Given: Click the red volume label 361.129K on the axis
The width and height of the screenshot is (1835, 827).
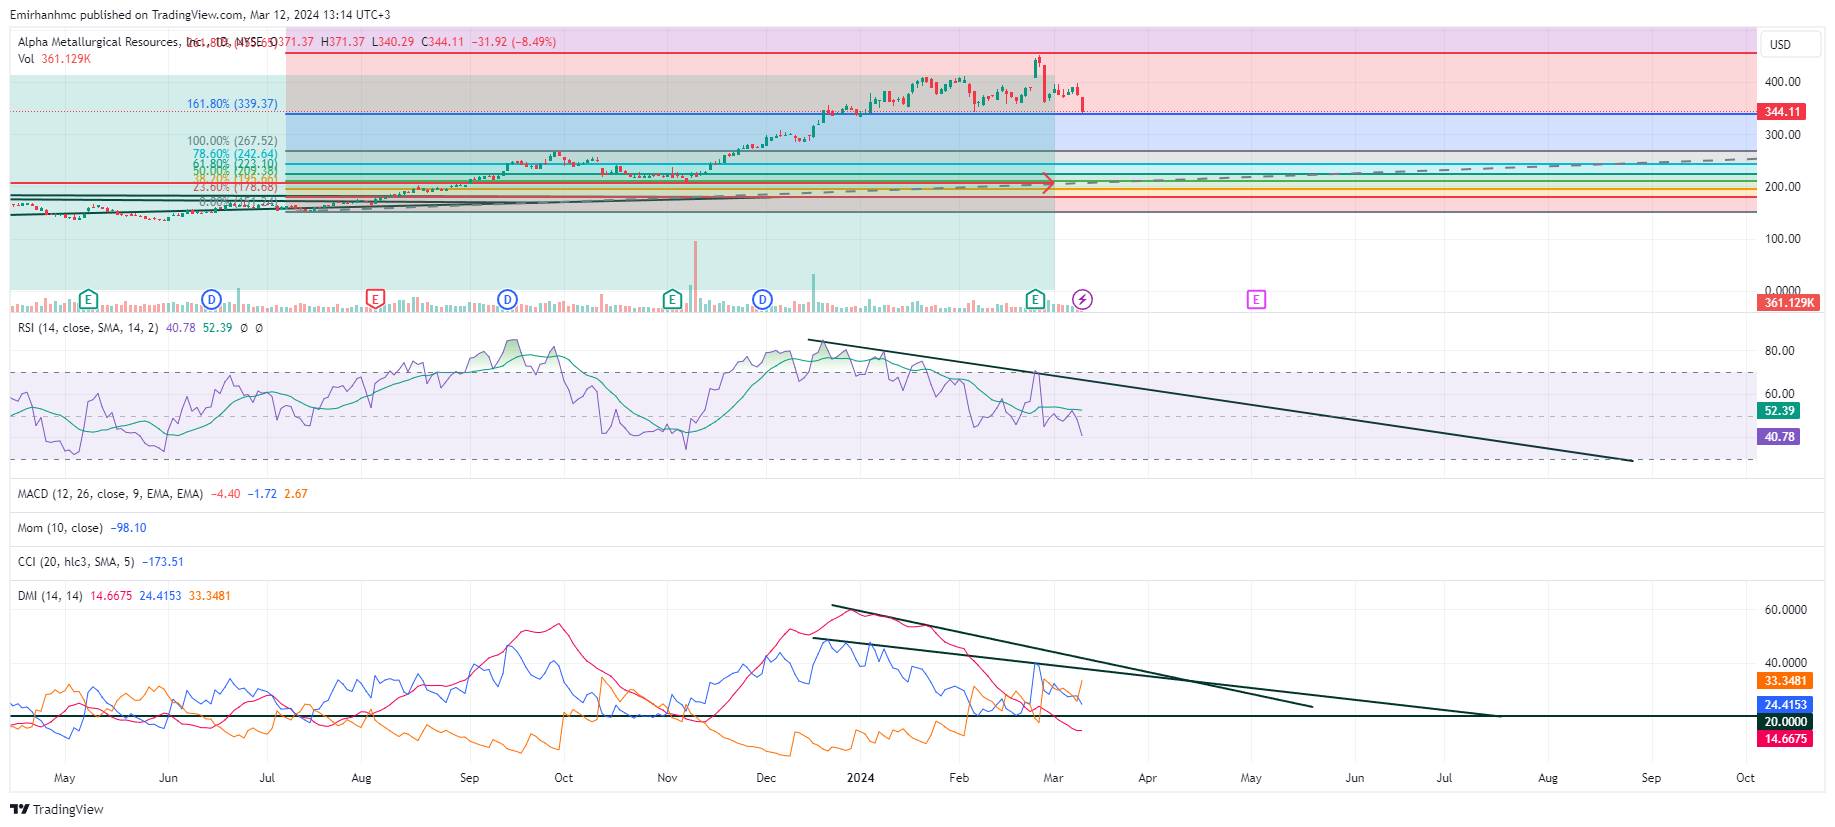Looking at the screenshot, I should pos(1789,303).
